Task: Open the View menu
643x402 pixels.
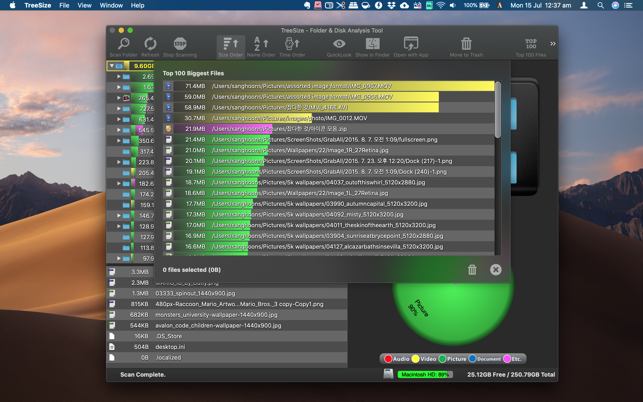Action: [x=84, y=5]
